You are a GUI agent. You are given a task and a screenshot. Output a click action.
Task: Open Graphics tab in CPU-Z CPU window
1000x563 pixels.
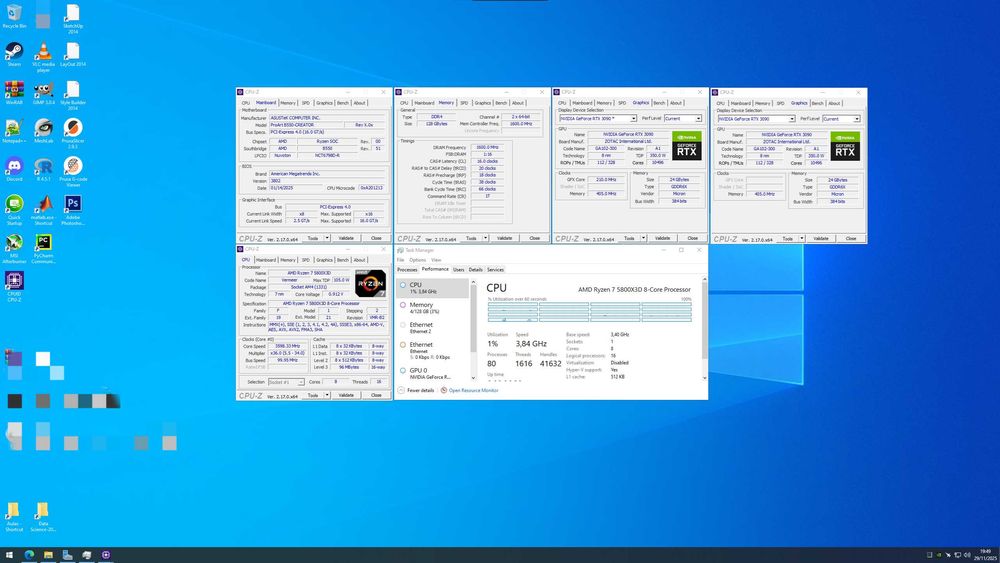(324, 260)
